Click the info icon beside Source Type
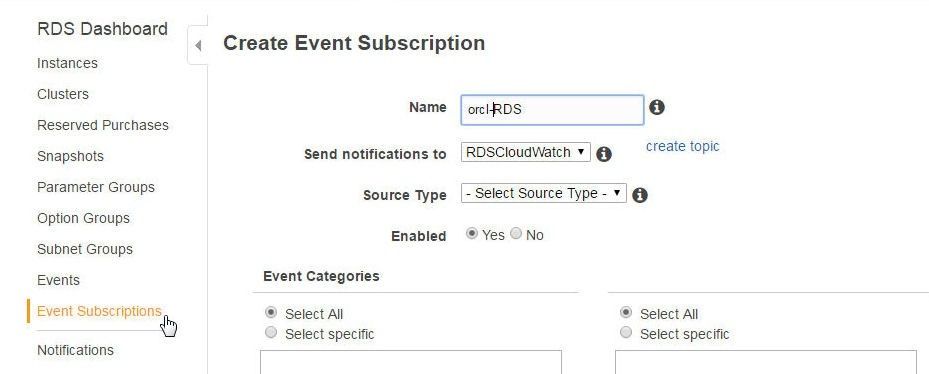This screenshot has width=929, height=374. pyautogui.click(x=639, y=195)
